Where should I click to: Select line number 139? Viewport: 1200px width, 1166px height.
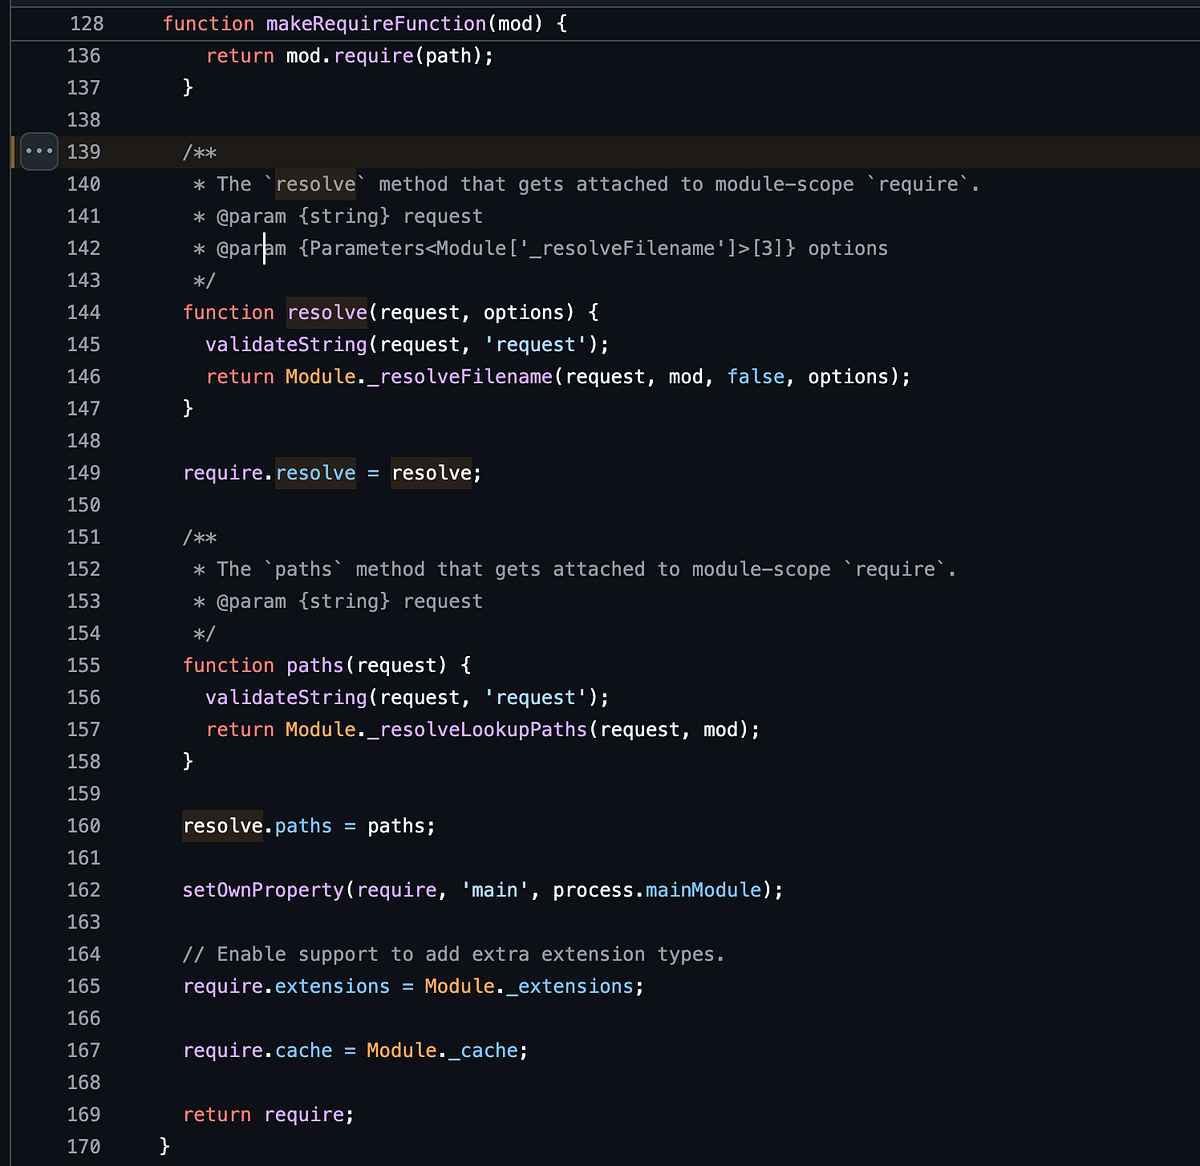[84, 151]
